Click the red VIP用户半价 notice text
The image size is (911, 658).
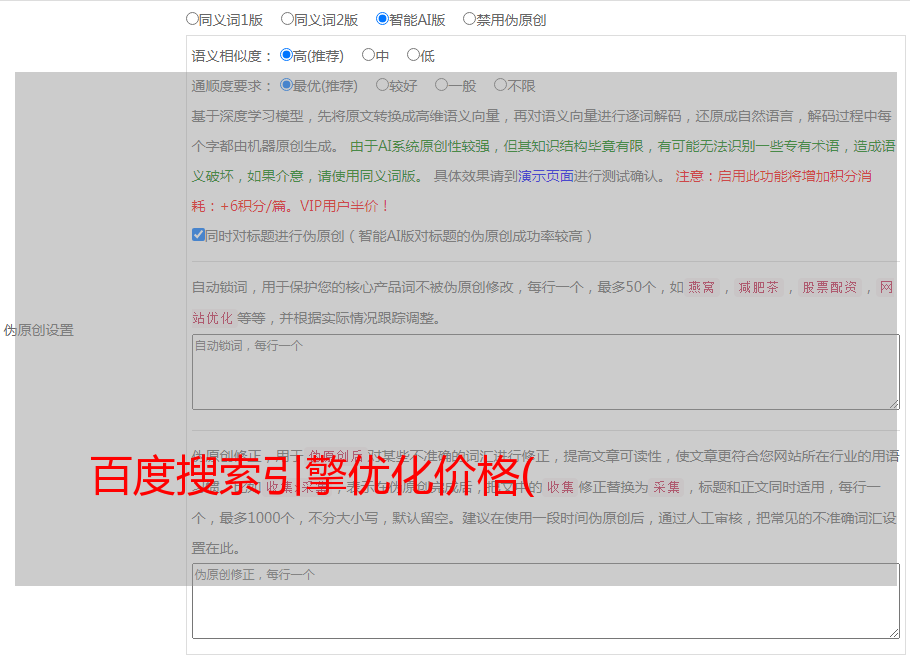pyautogui.click(x=344, y=206)
